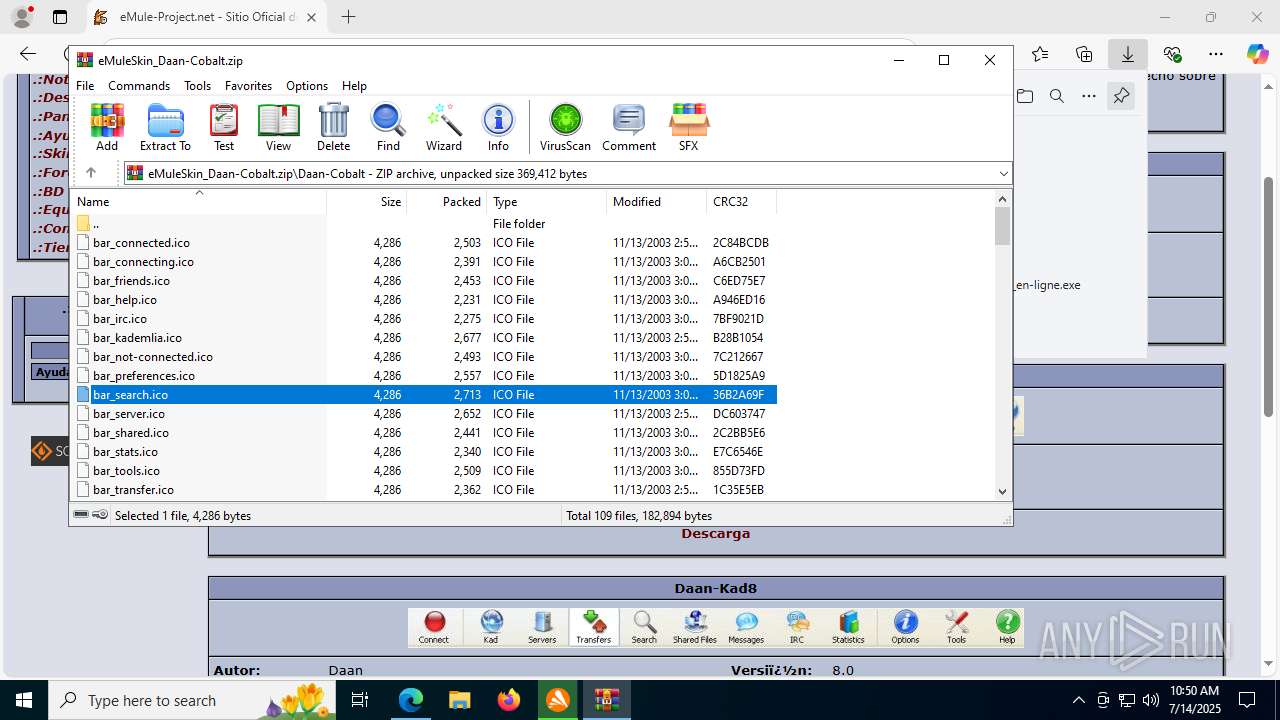Open browser Settings and more menu
Viewport: 1280px width, 720px height.
(1216, 54)
